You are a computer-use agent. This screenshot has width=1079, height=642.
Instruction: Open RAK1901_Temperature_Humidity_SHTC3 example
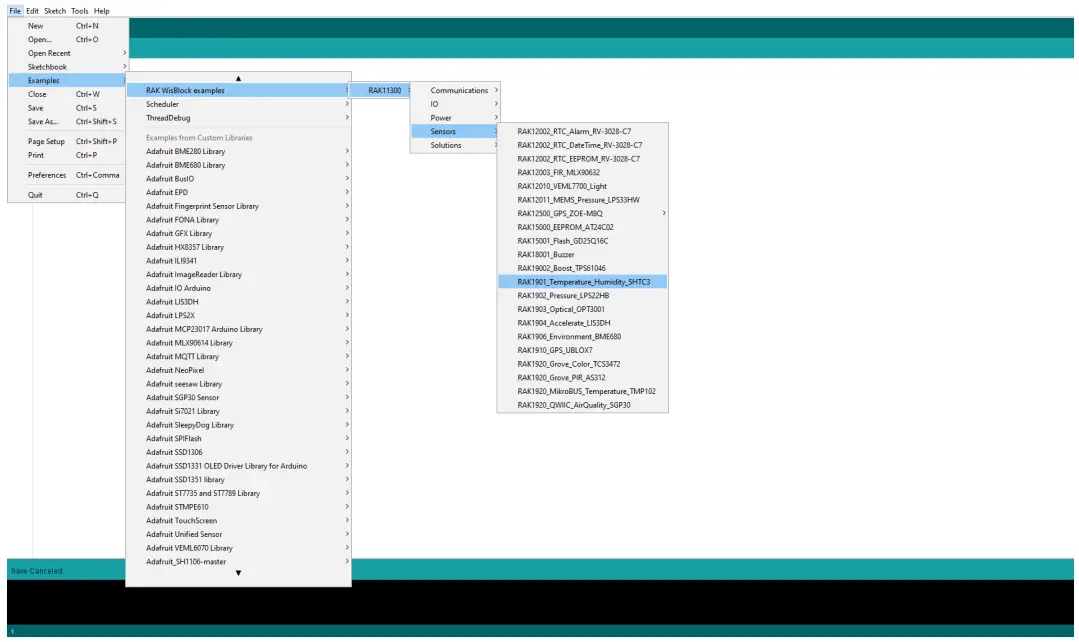(582, 281)
